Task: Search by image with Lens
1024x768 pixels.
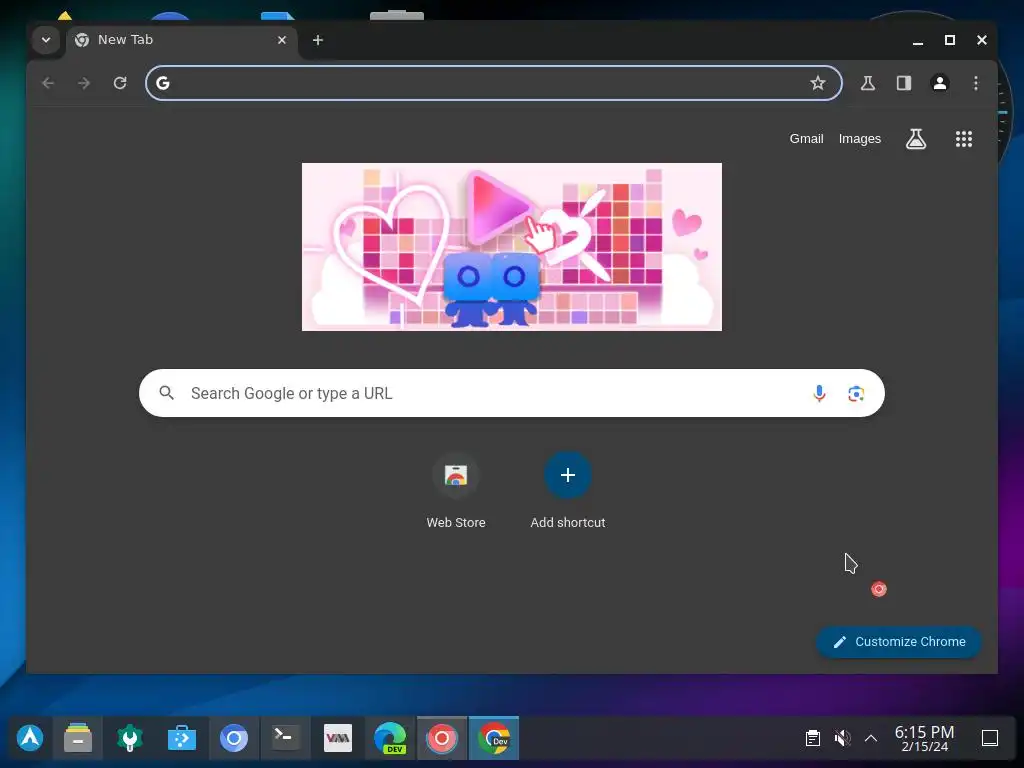Action: pos(856,393)
